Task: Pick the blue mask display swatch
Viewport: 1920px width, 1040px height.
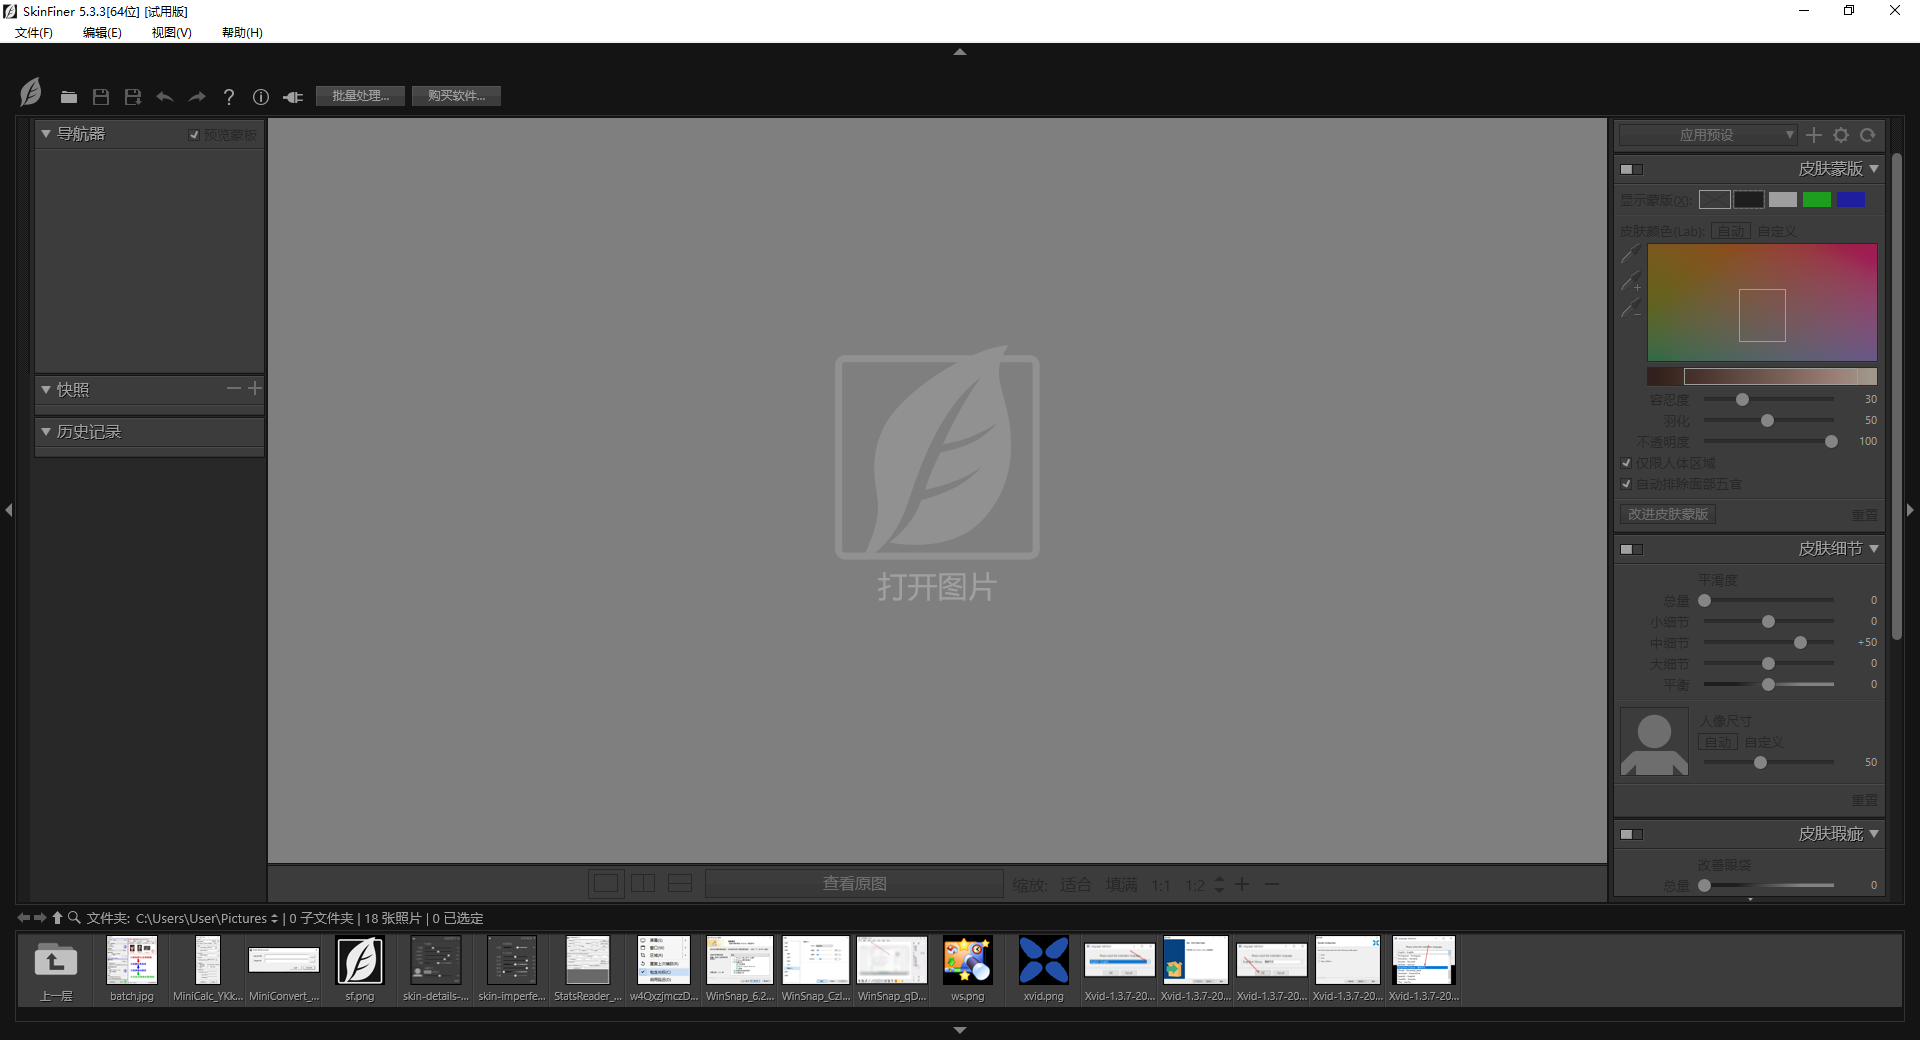Action: 1850,200
